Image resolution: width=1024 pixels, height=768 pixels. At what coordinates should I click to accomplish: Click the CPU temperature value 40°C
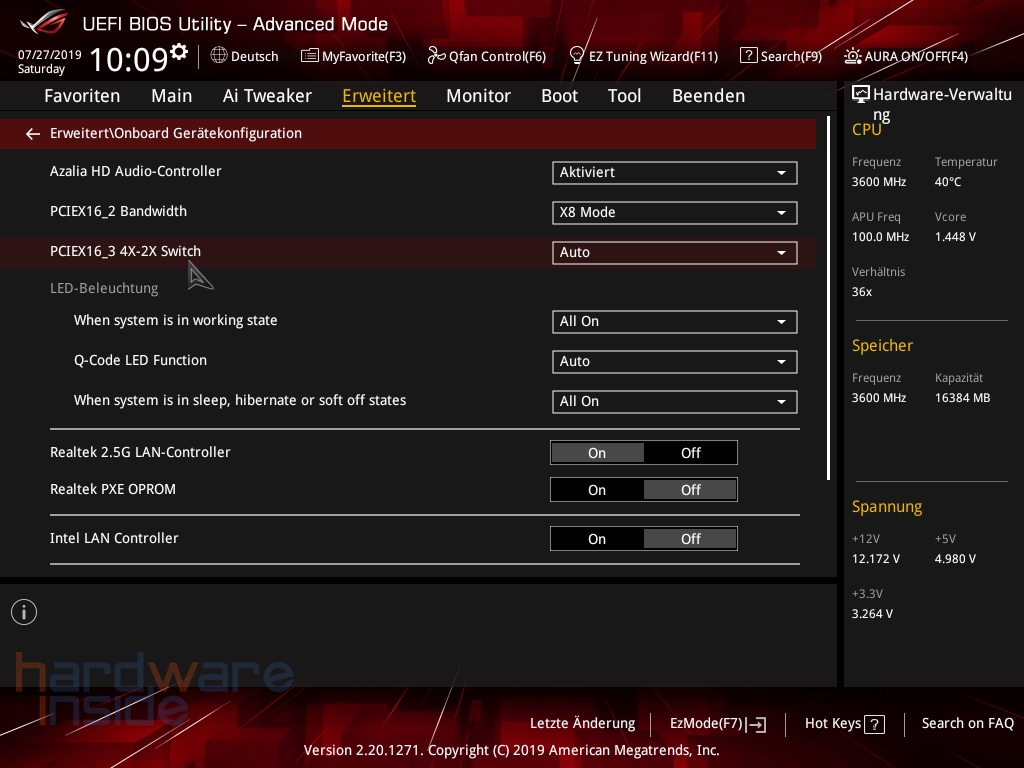(x=948, y=182)
